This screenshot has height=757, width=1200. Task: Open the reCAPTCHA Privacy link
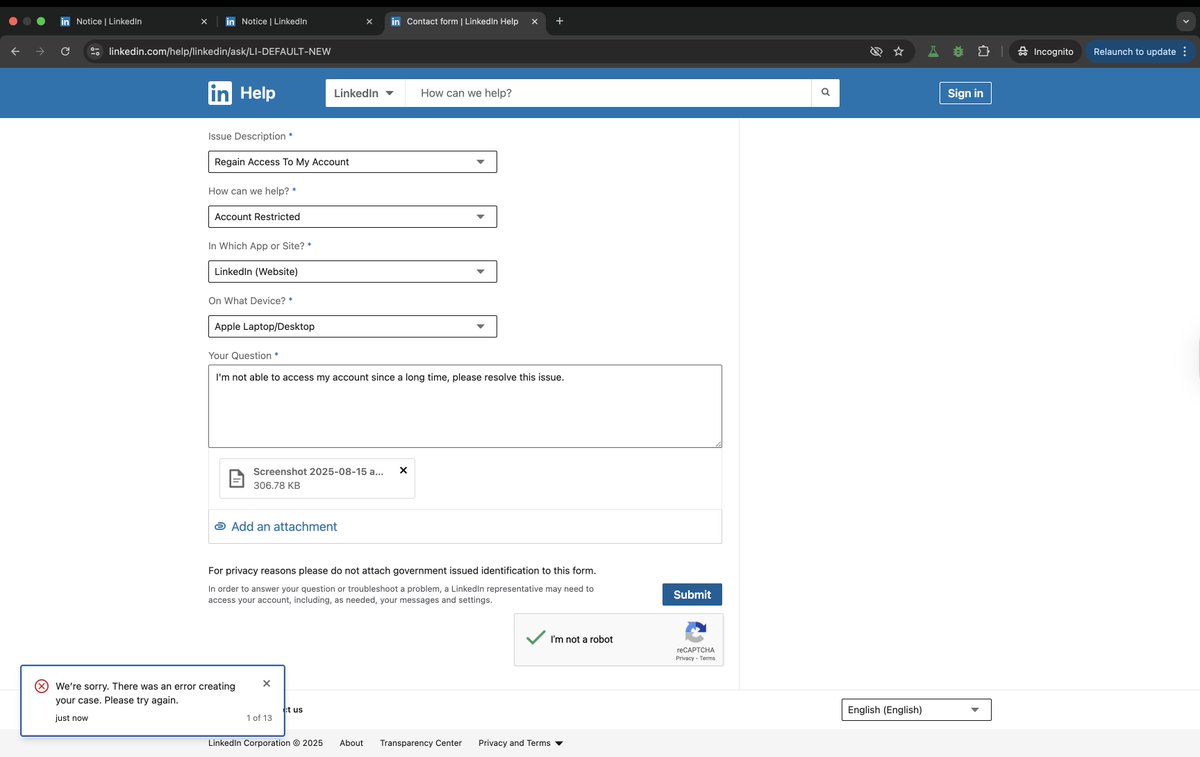pos(684,658)
